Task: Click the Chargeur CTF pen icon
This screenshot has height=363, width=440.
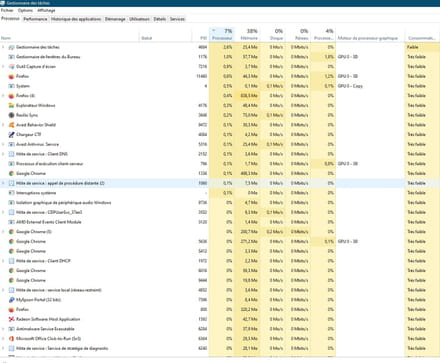Action: pyautogui.click(x=11, y=135)
